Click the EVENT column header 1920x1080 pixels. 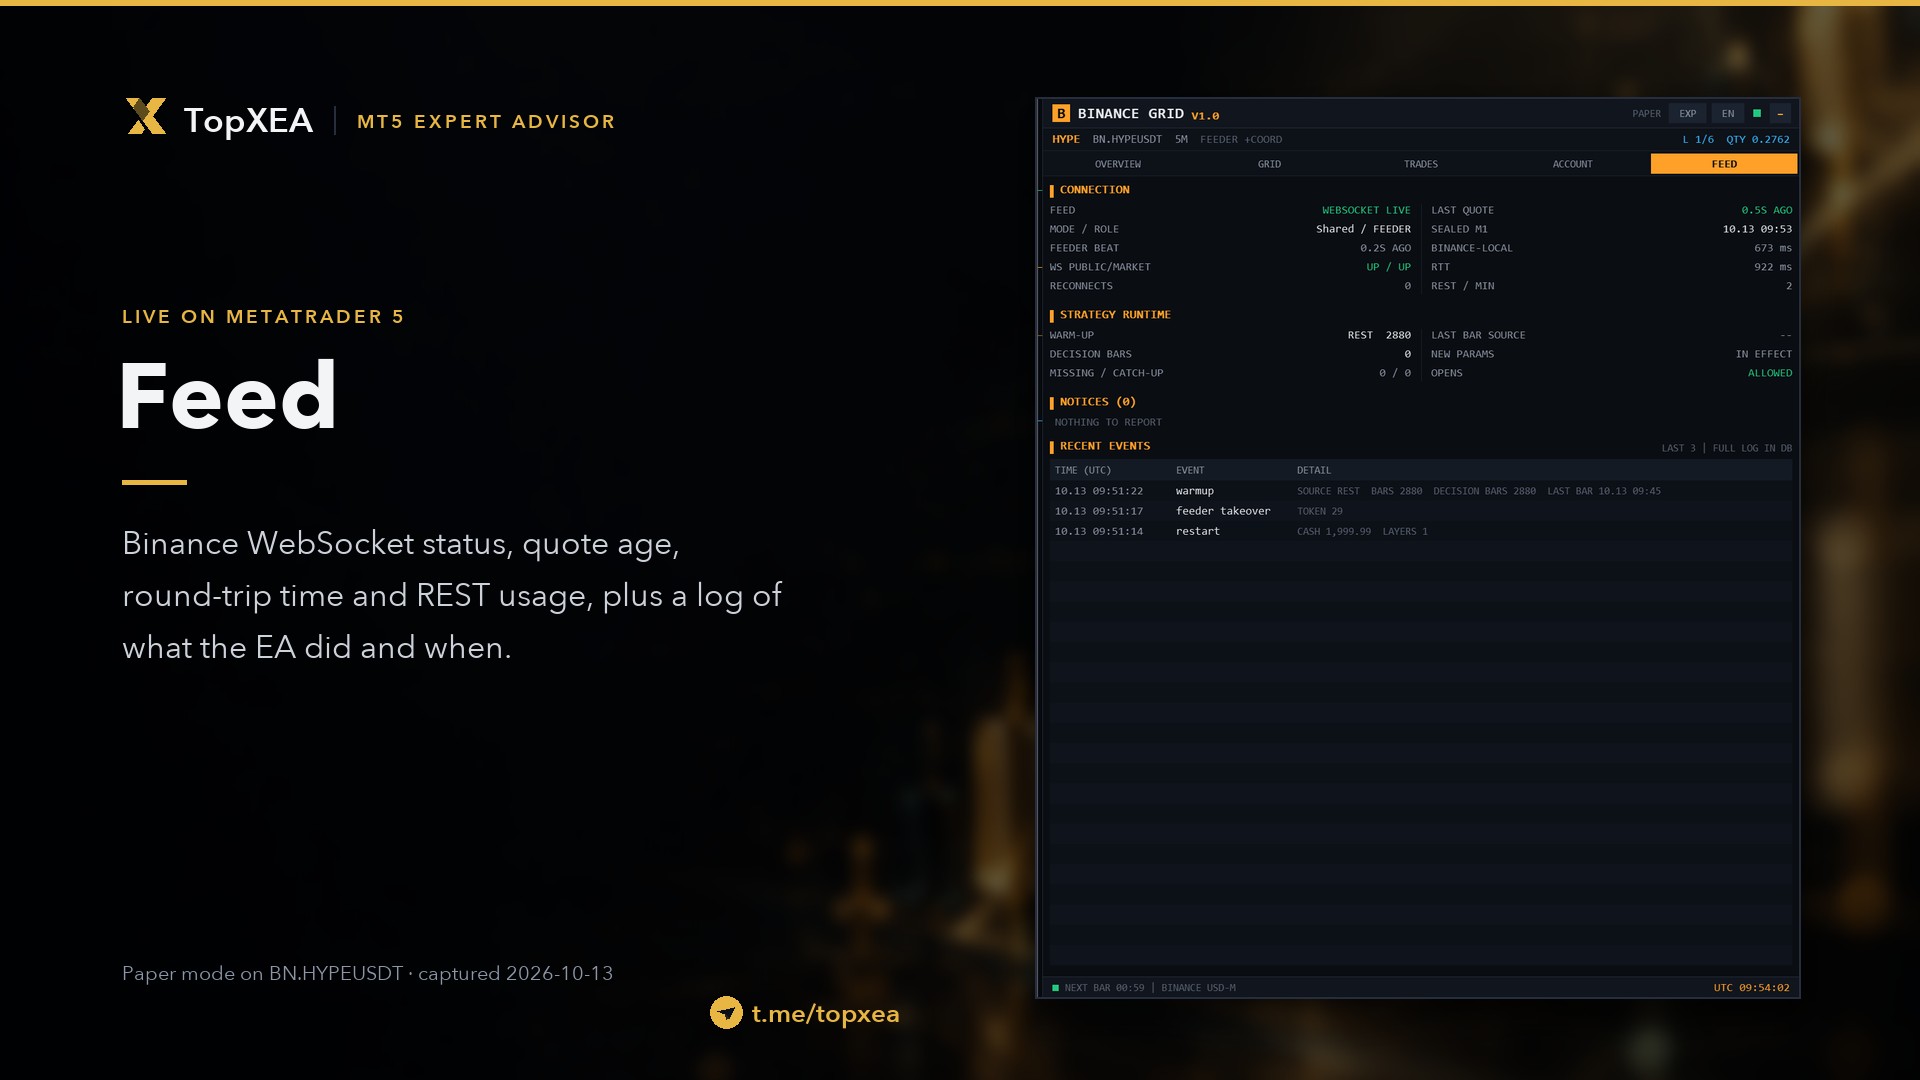(x=1190, y=470)
